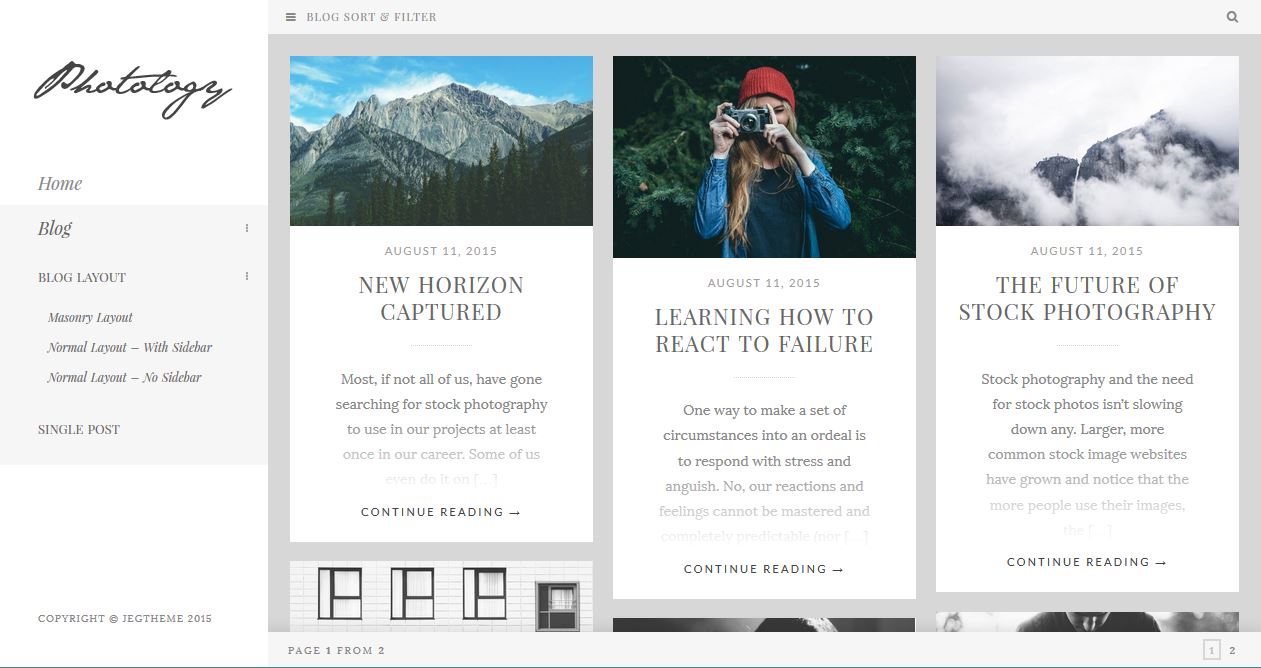
Task: Continue reading Future of Stock Photography
Action: 1087,563
